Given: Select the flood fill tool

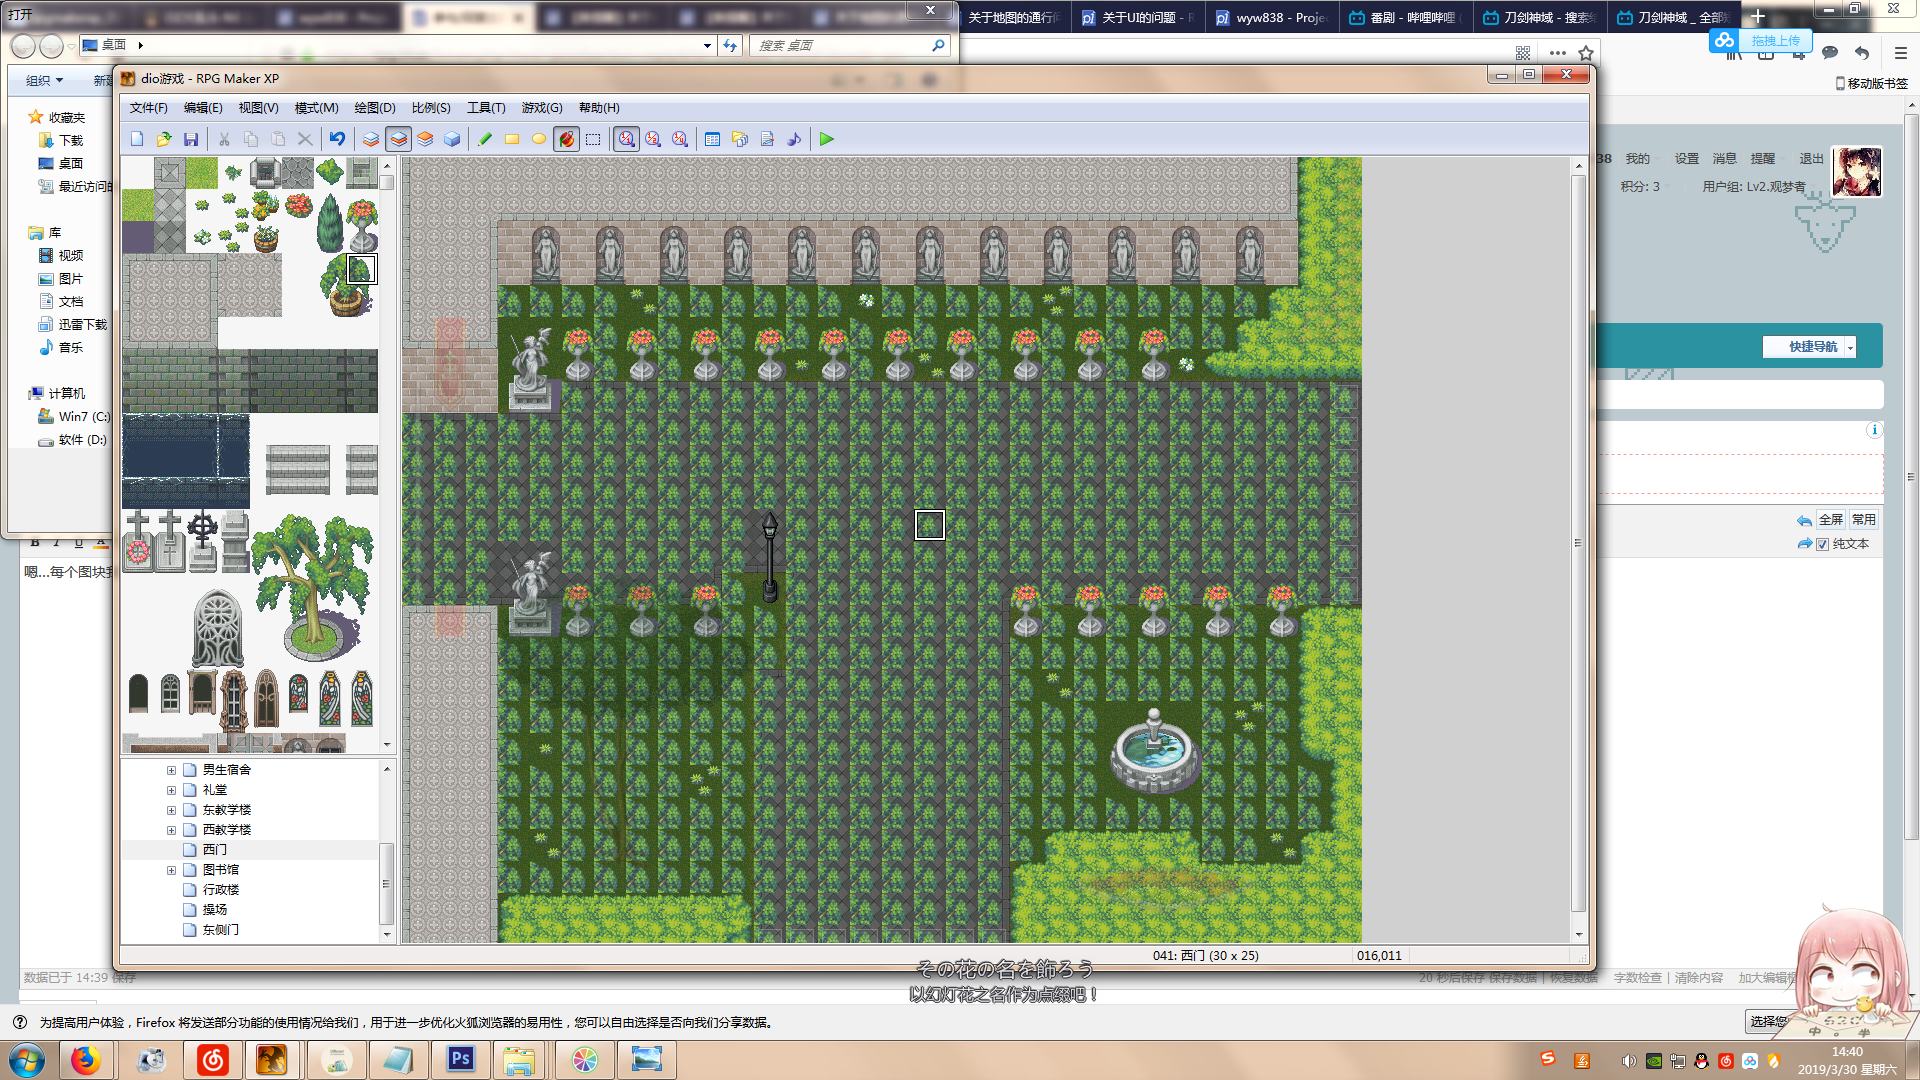Looking at the screenshot, I should [566, 139].
